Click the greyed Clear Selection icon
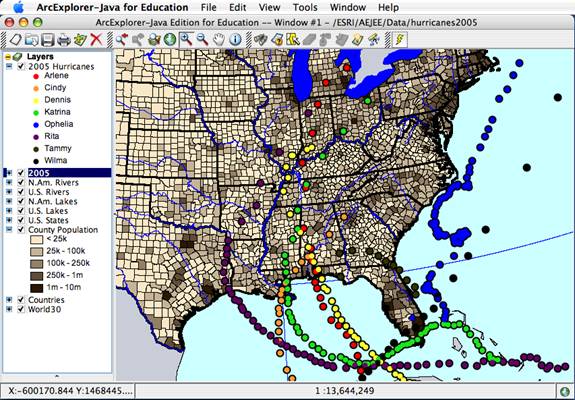Image resolution: width=575 pixels, height=400 pixels. (309, 40)
